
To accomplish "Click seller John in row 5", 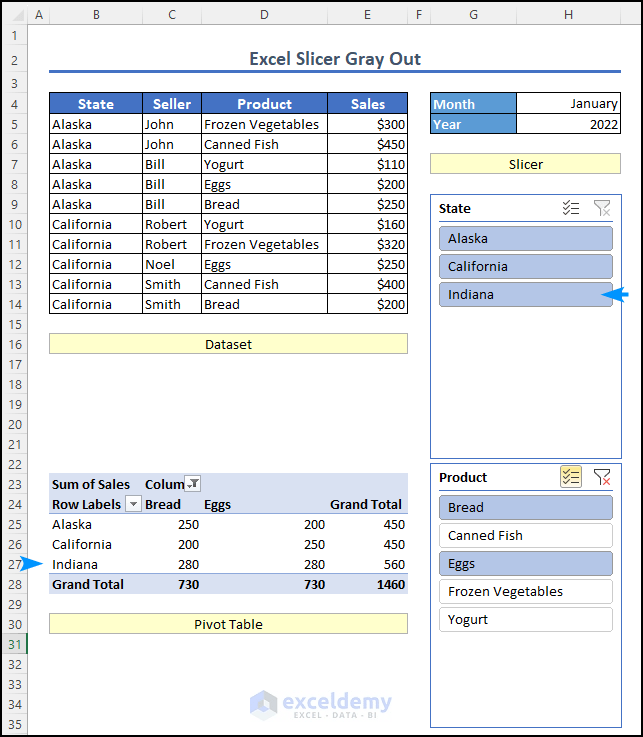I will (x=172, y=124).
